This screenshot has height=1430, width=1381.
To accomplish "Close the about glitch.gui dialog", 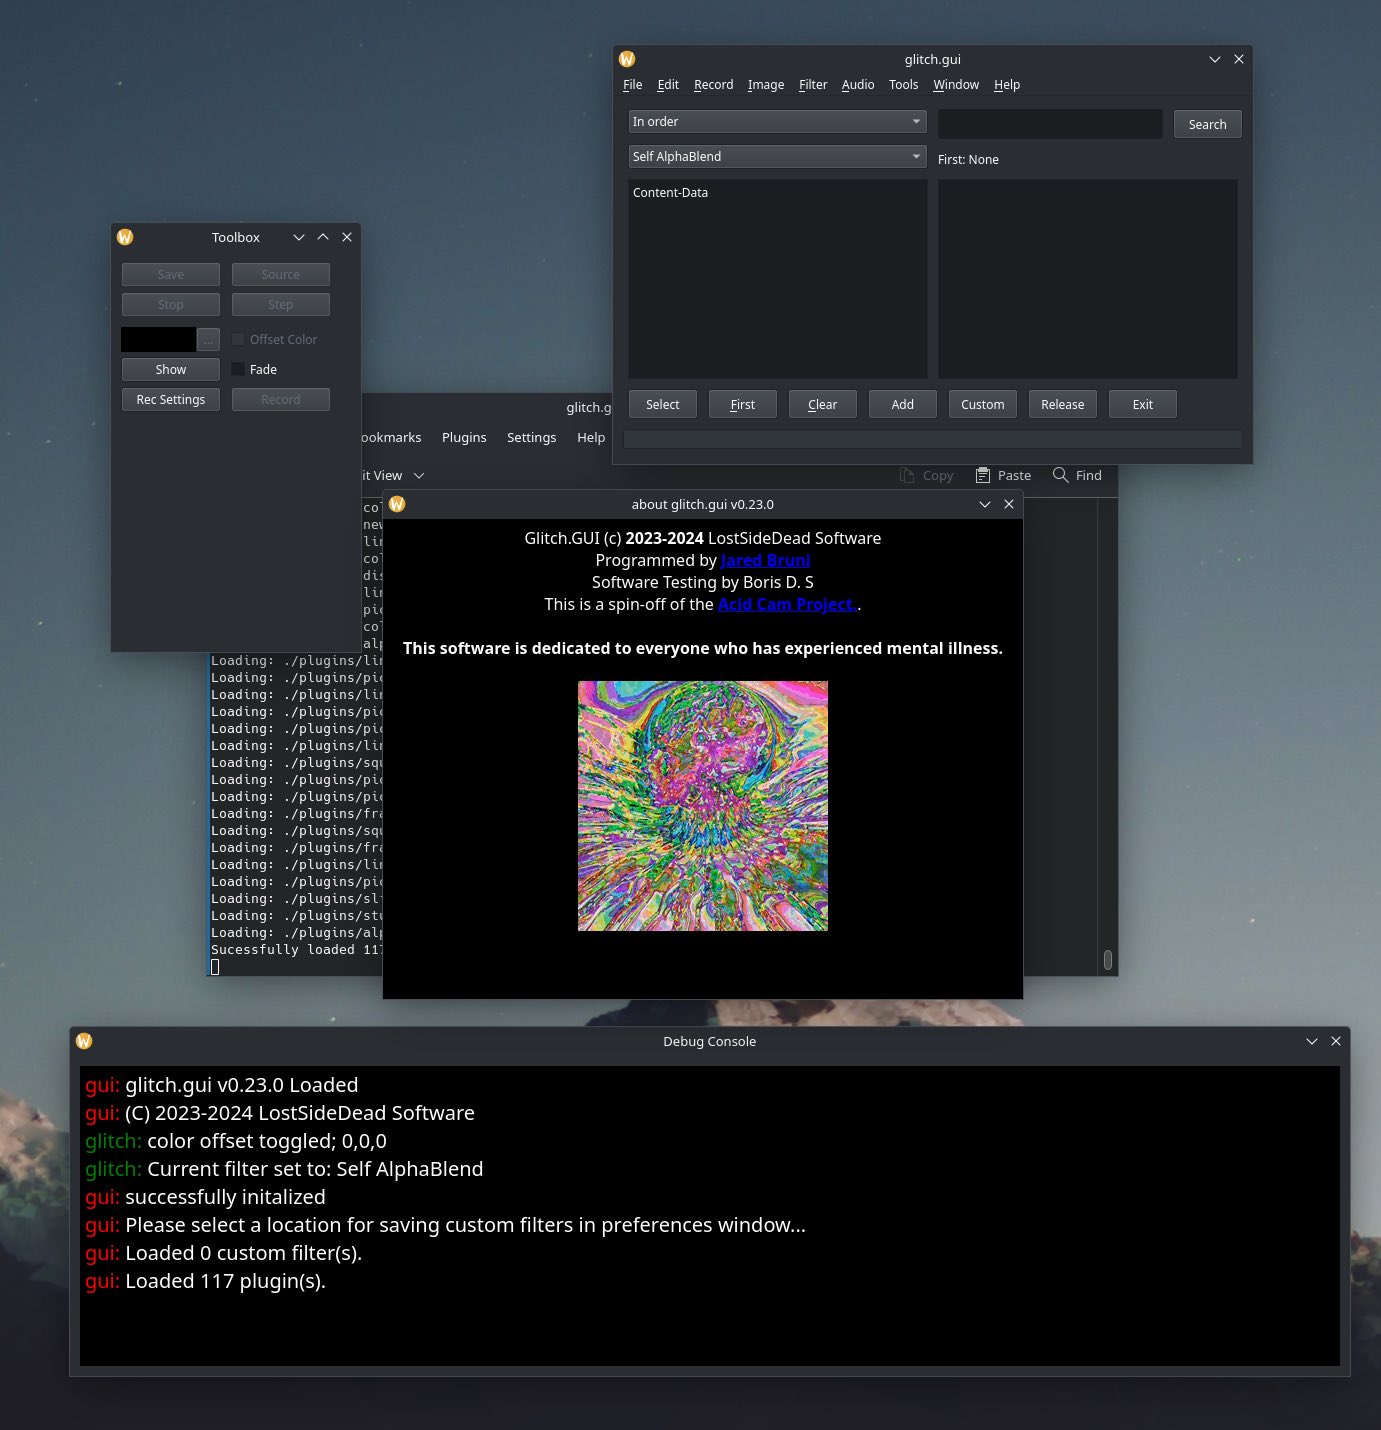I will click(1009, 504).
